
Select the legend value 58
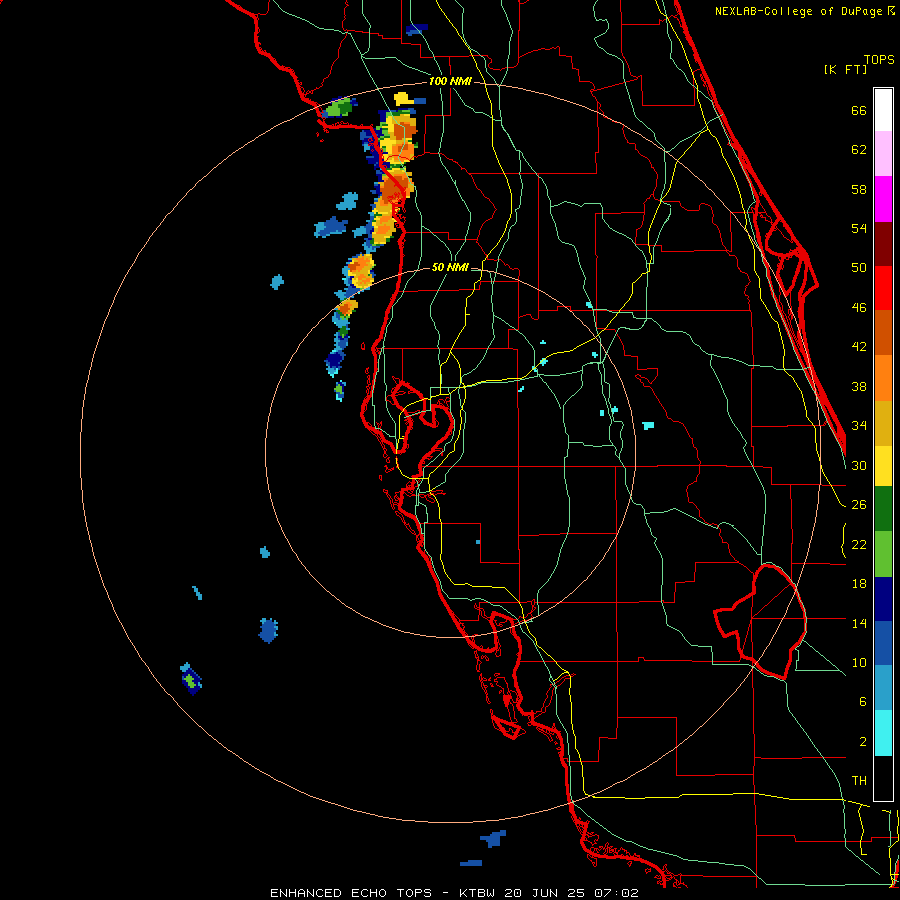(859, 189)
